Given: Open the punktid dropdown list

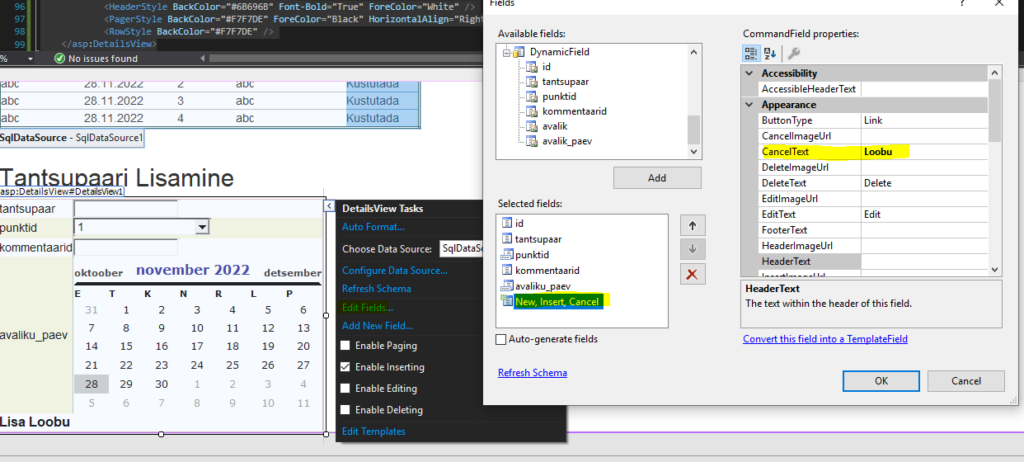Looking at the screenshot, I should click(202, 227).
